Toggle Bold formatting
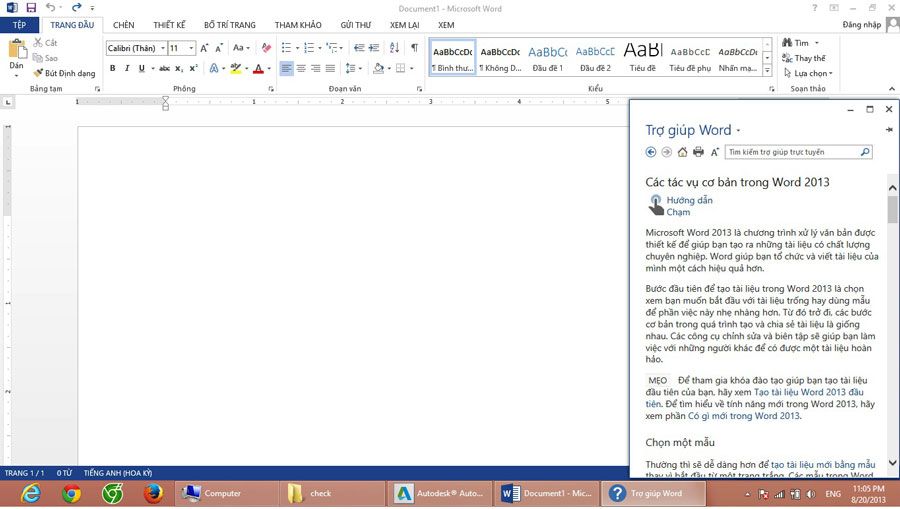This screenshot has width=900, height=509. pos(112,69)
